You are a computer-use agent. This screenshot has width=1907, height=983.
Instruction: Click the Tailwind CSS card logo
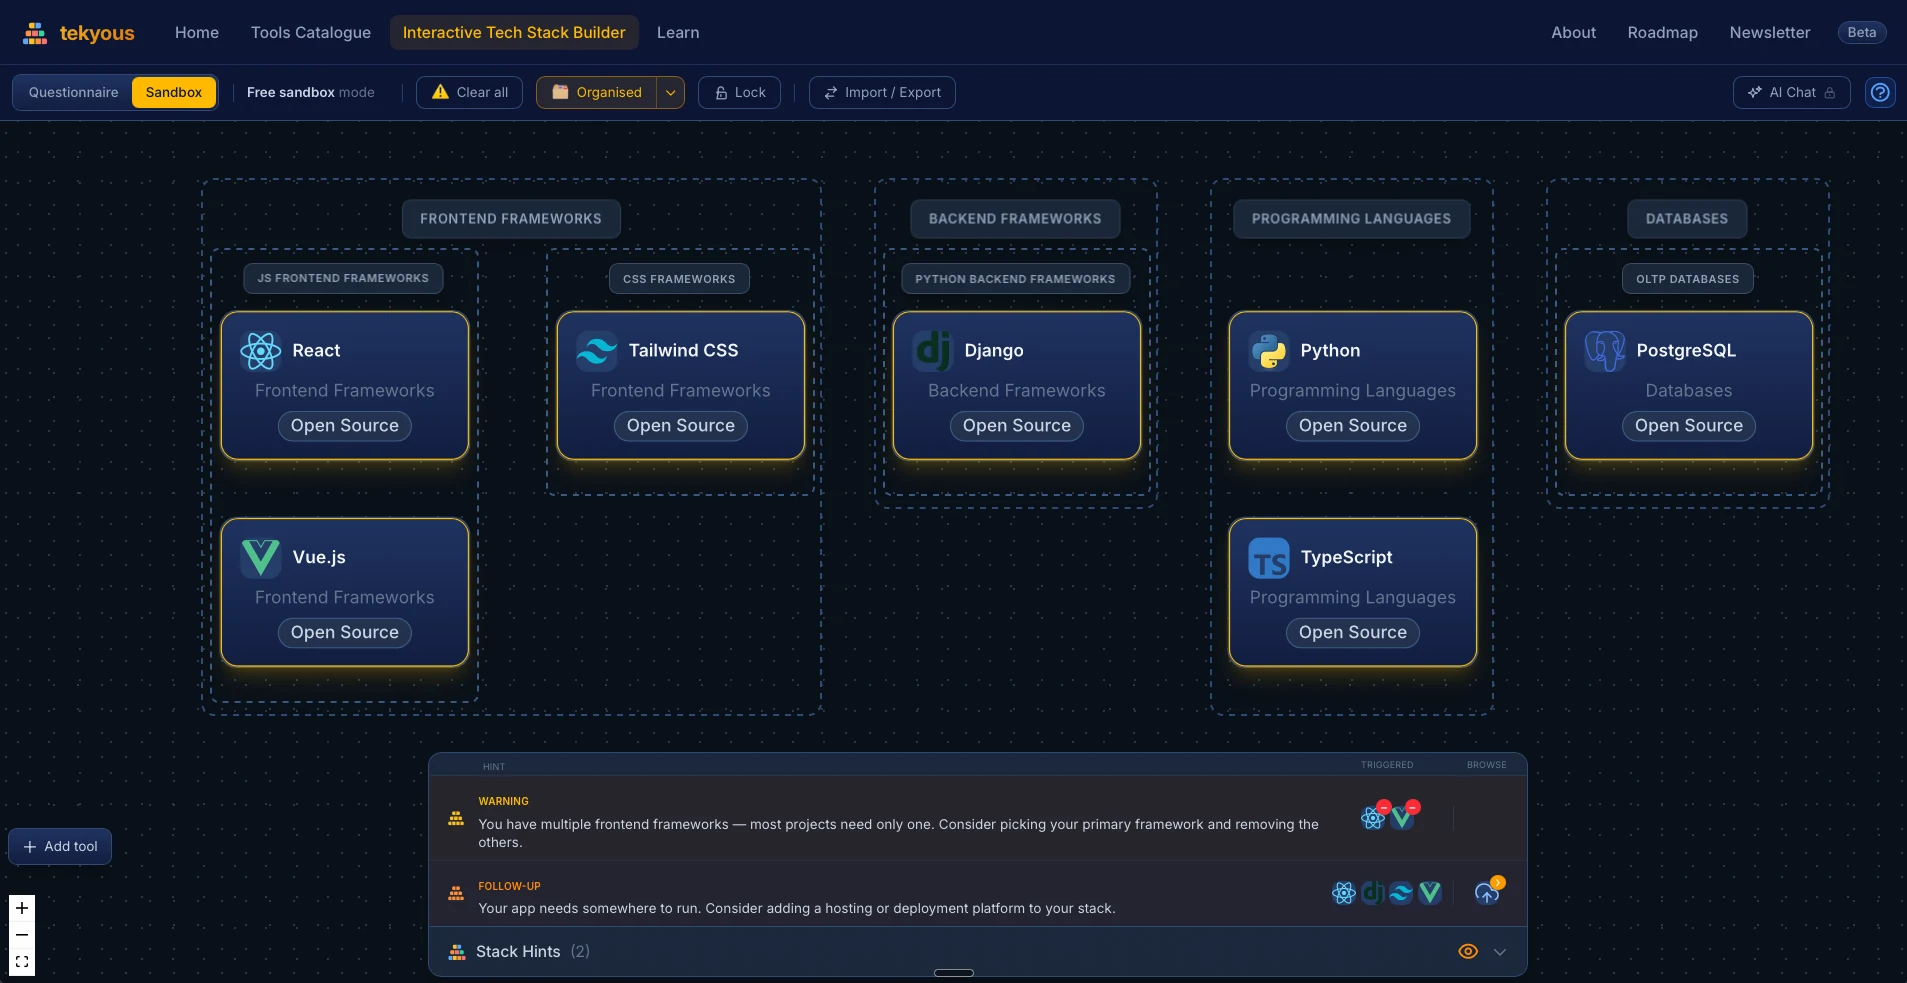coord(597,351)
